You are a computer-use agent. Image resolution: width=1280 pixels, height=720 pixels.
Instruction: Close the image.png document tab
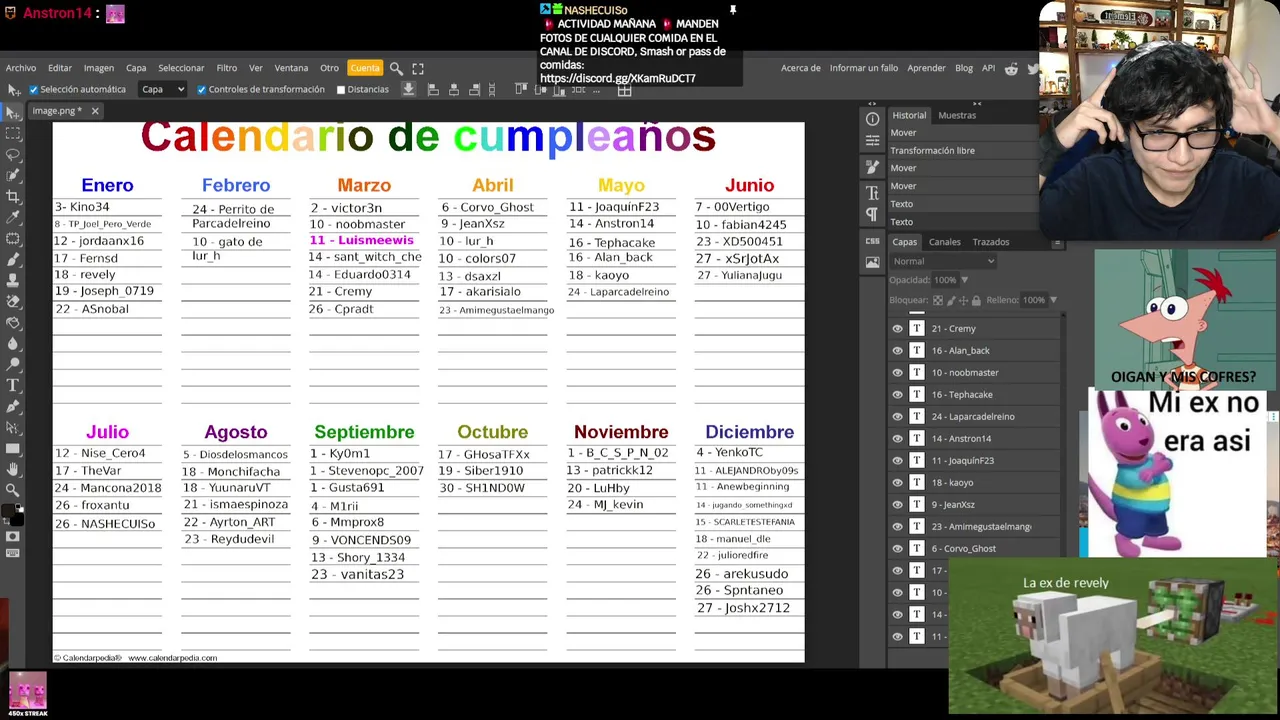point(95,111)
